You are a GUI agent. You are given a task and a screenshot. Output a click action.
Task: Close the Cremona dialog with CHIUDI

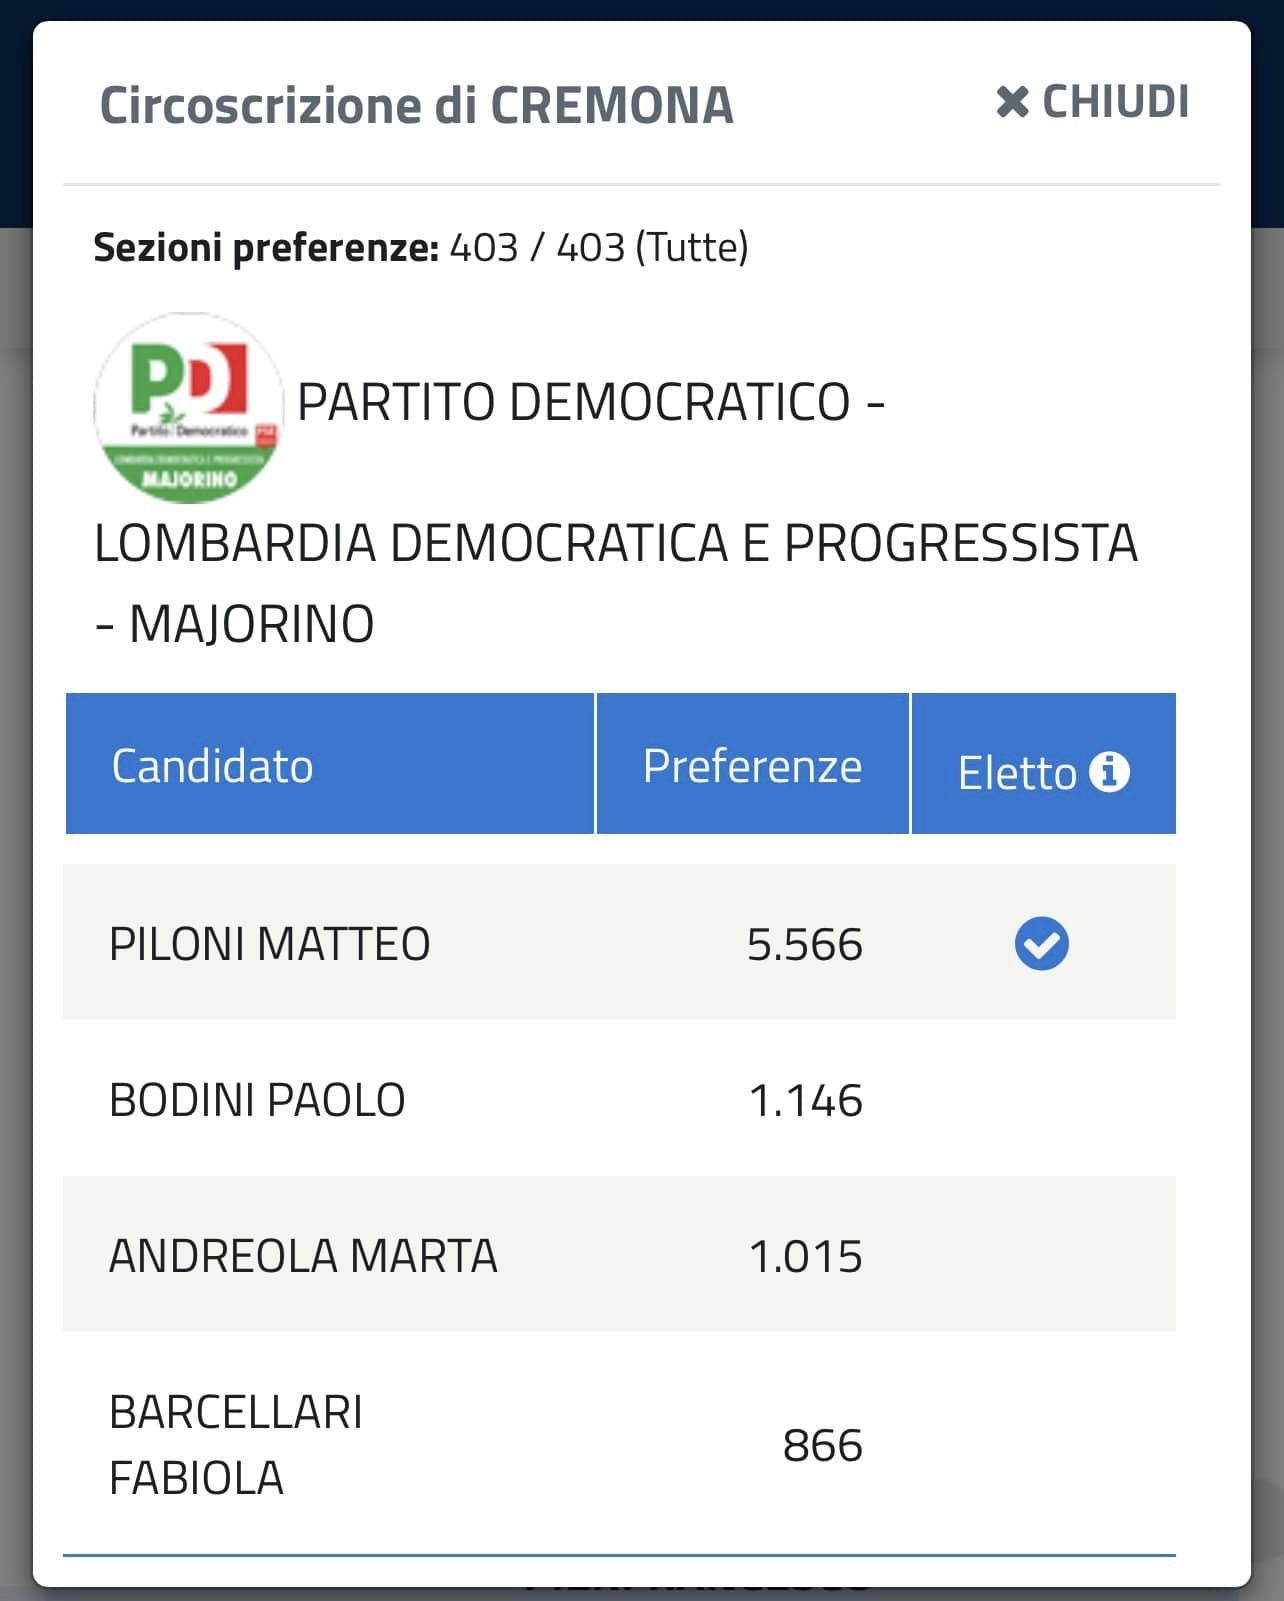[1093, 102]
